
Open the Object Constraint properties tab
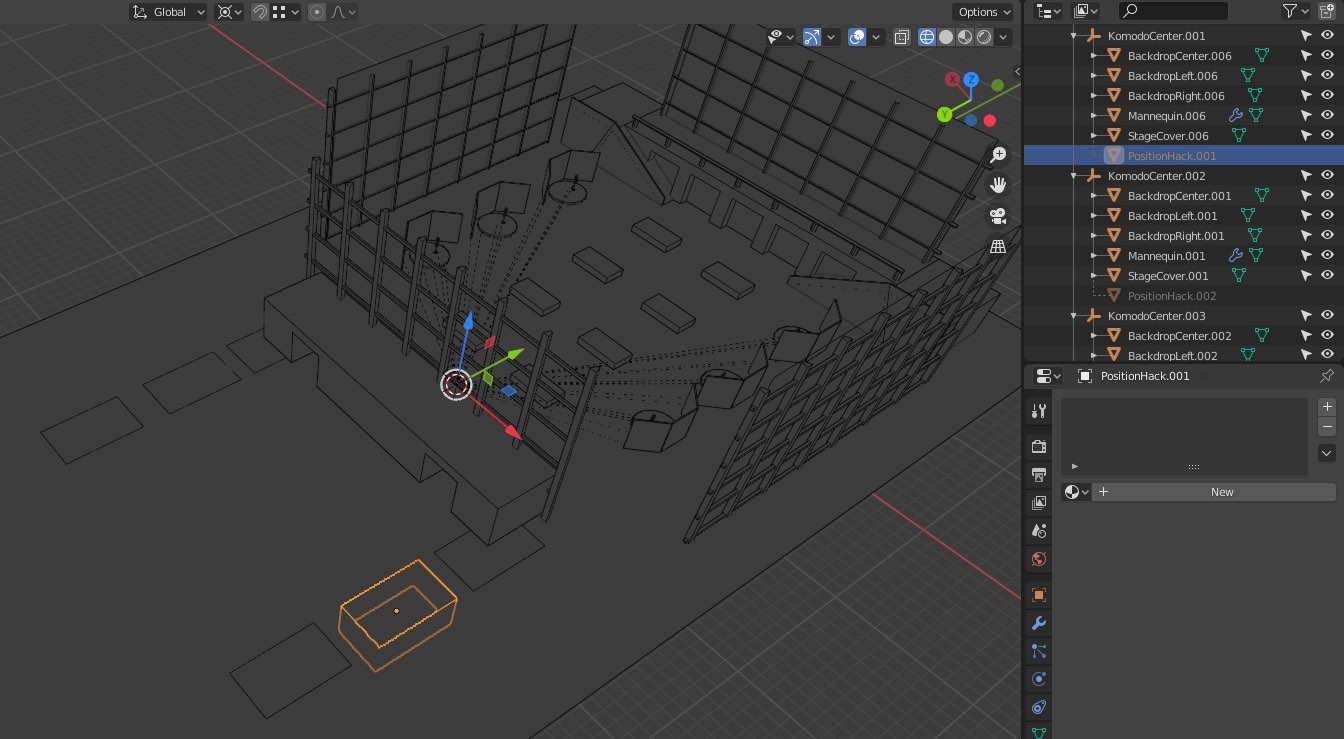coord(1038,707)
